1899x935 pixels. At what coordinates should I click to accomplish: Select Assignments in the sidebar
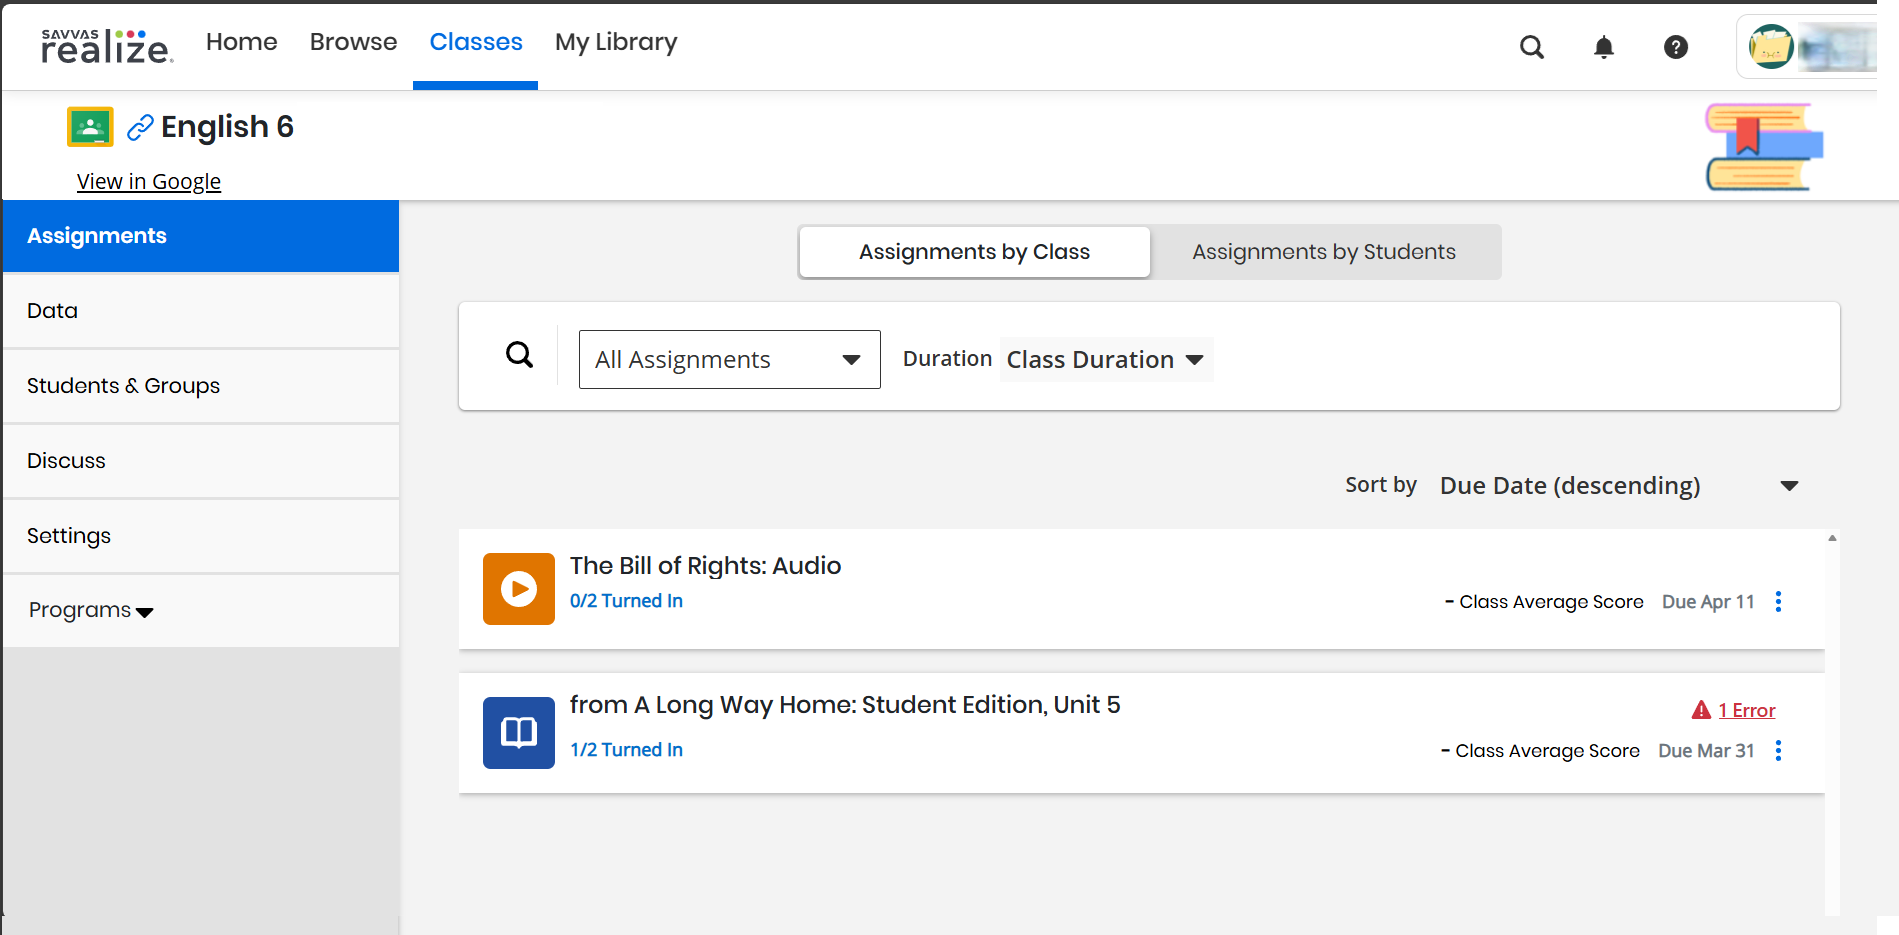pos(201,236)
